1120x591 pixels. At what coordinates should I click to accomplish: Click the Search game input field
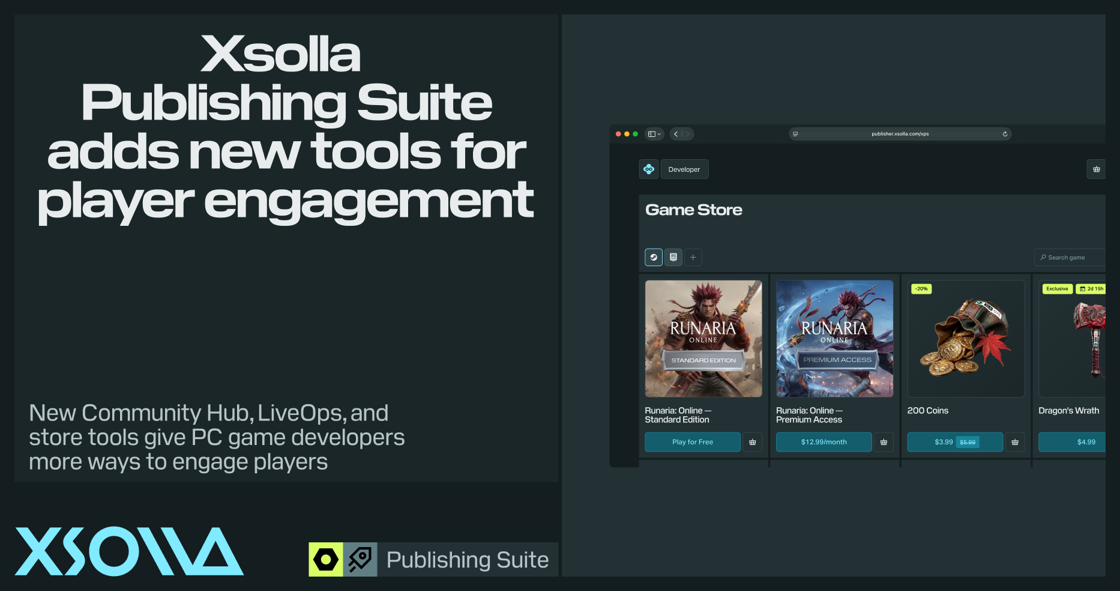pyautogui.click(x=1070, y=257)
